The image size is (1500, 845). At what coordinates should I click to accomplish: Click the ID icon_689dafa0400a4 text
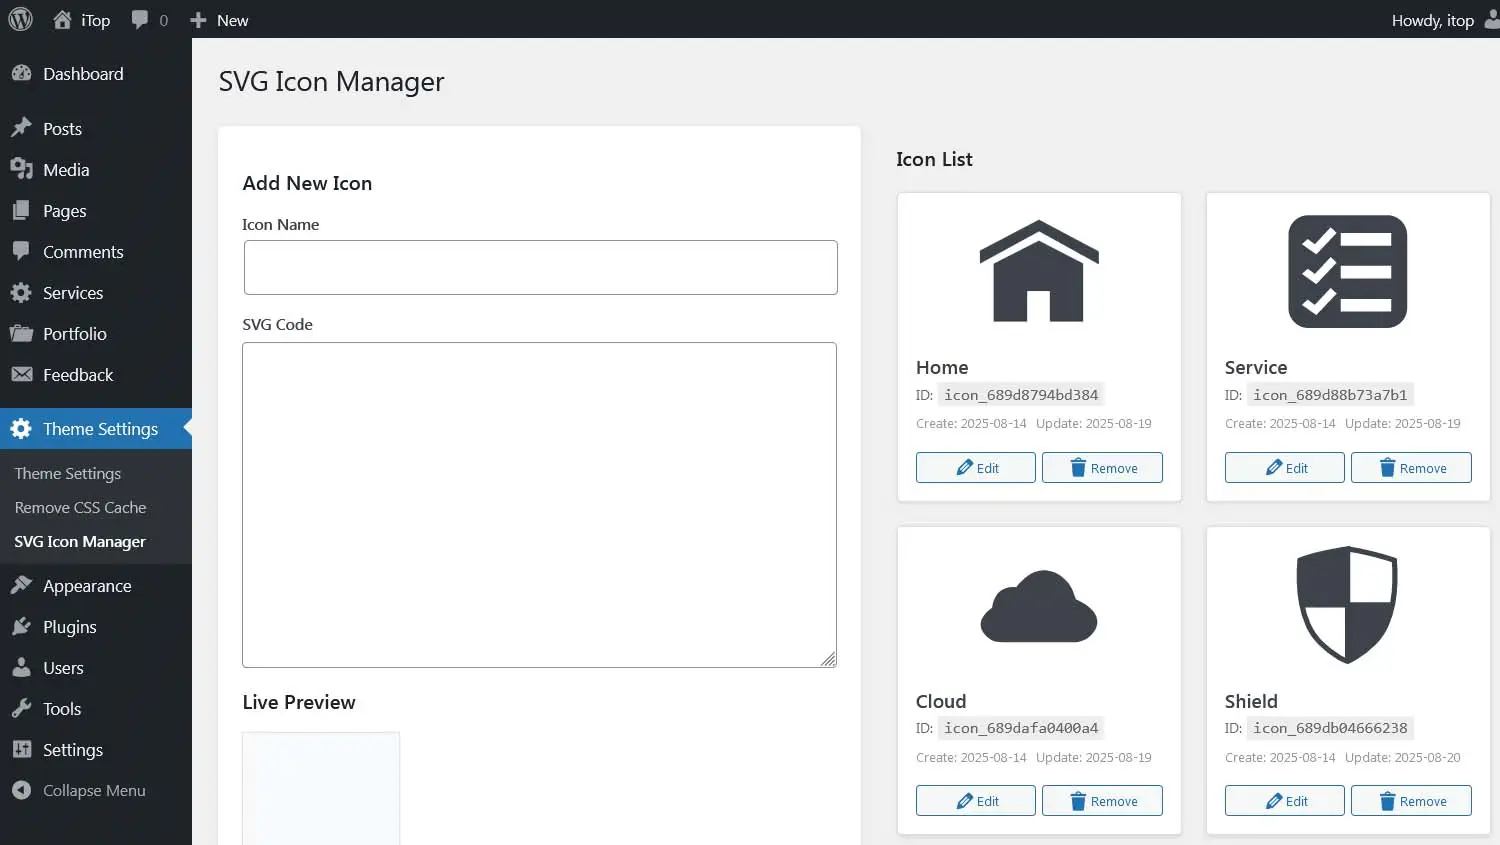point(1021,728)
